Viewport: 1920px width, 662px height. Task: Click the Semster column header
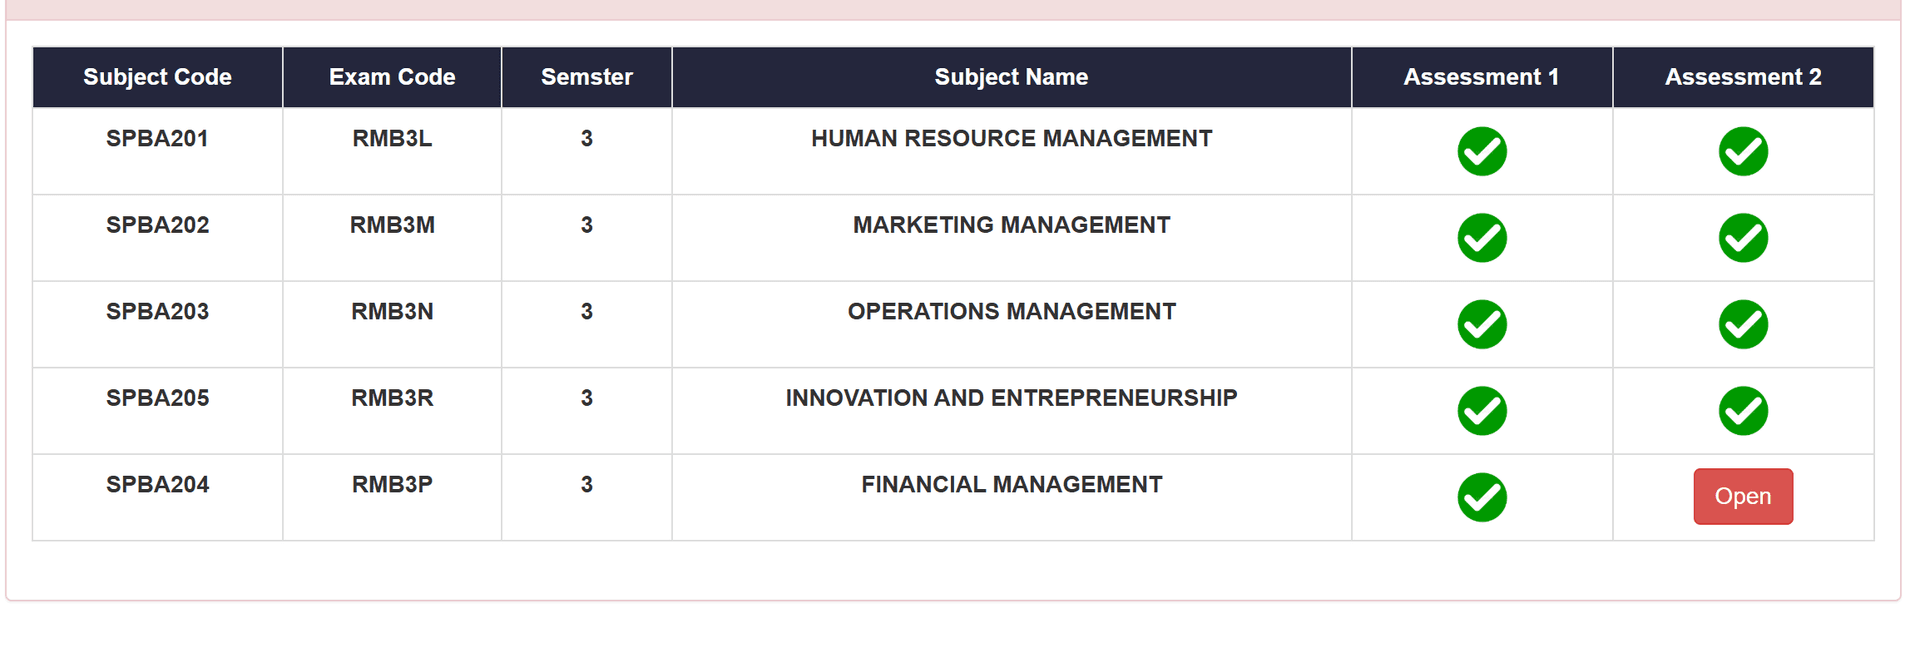tap(586, 77)
